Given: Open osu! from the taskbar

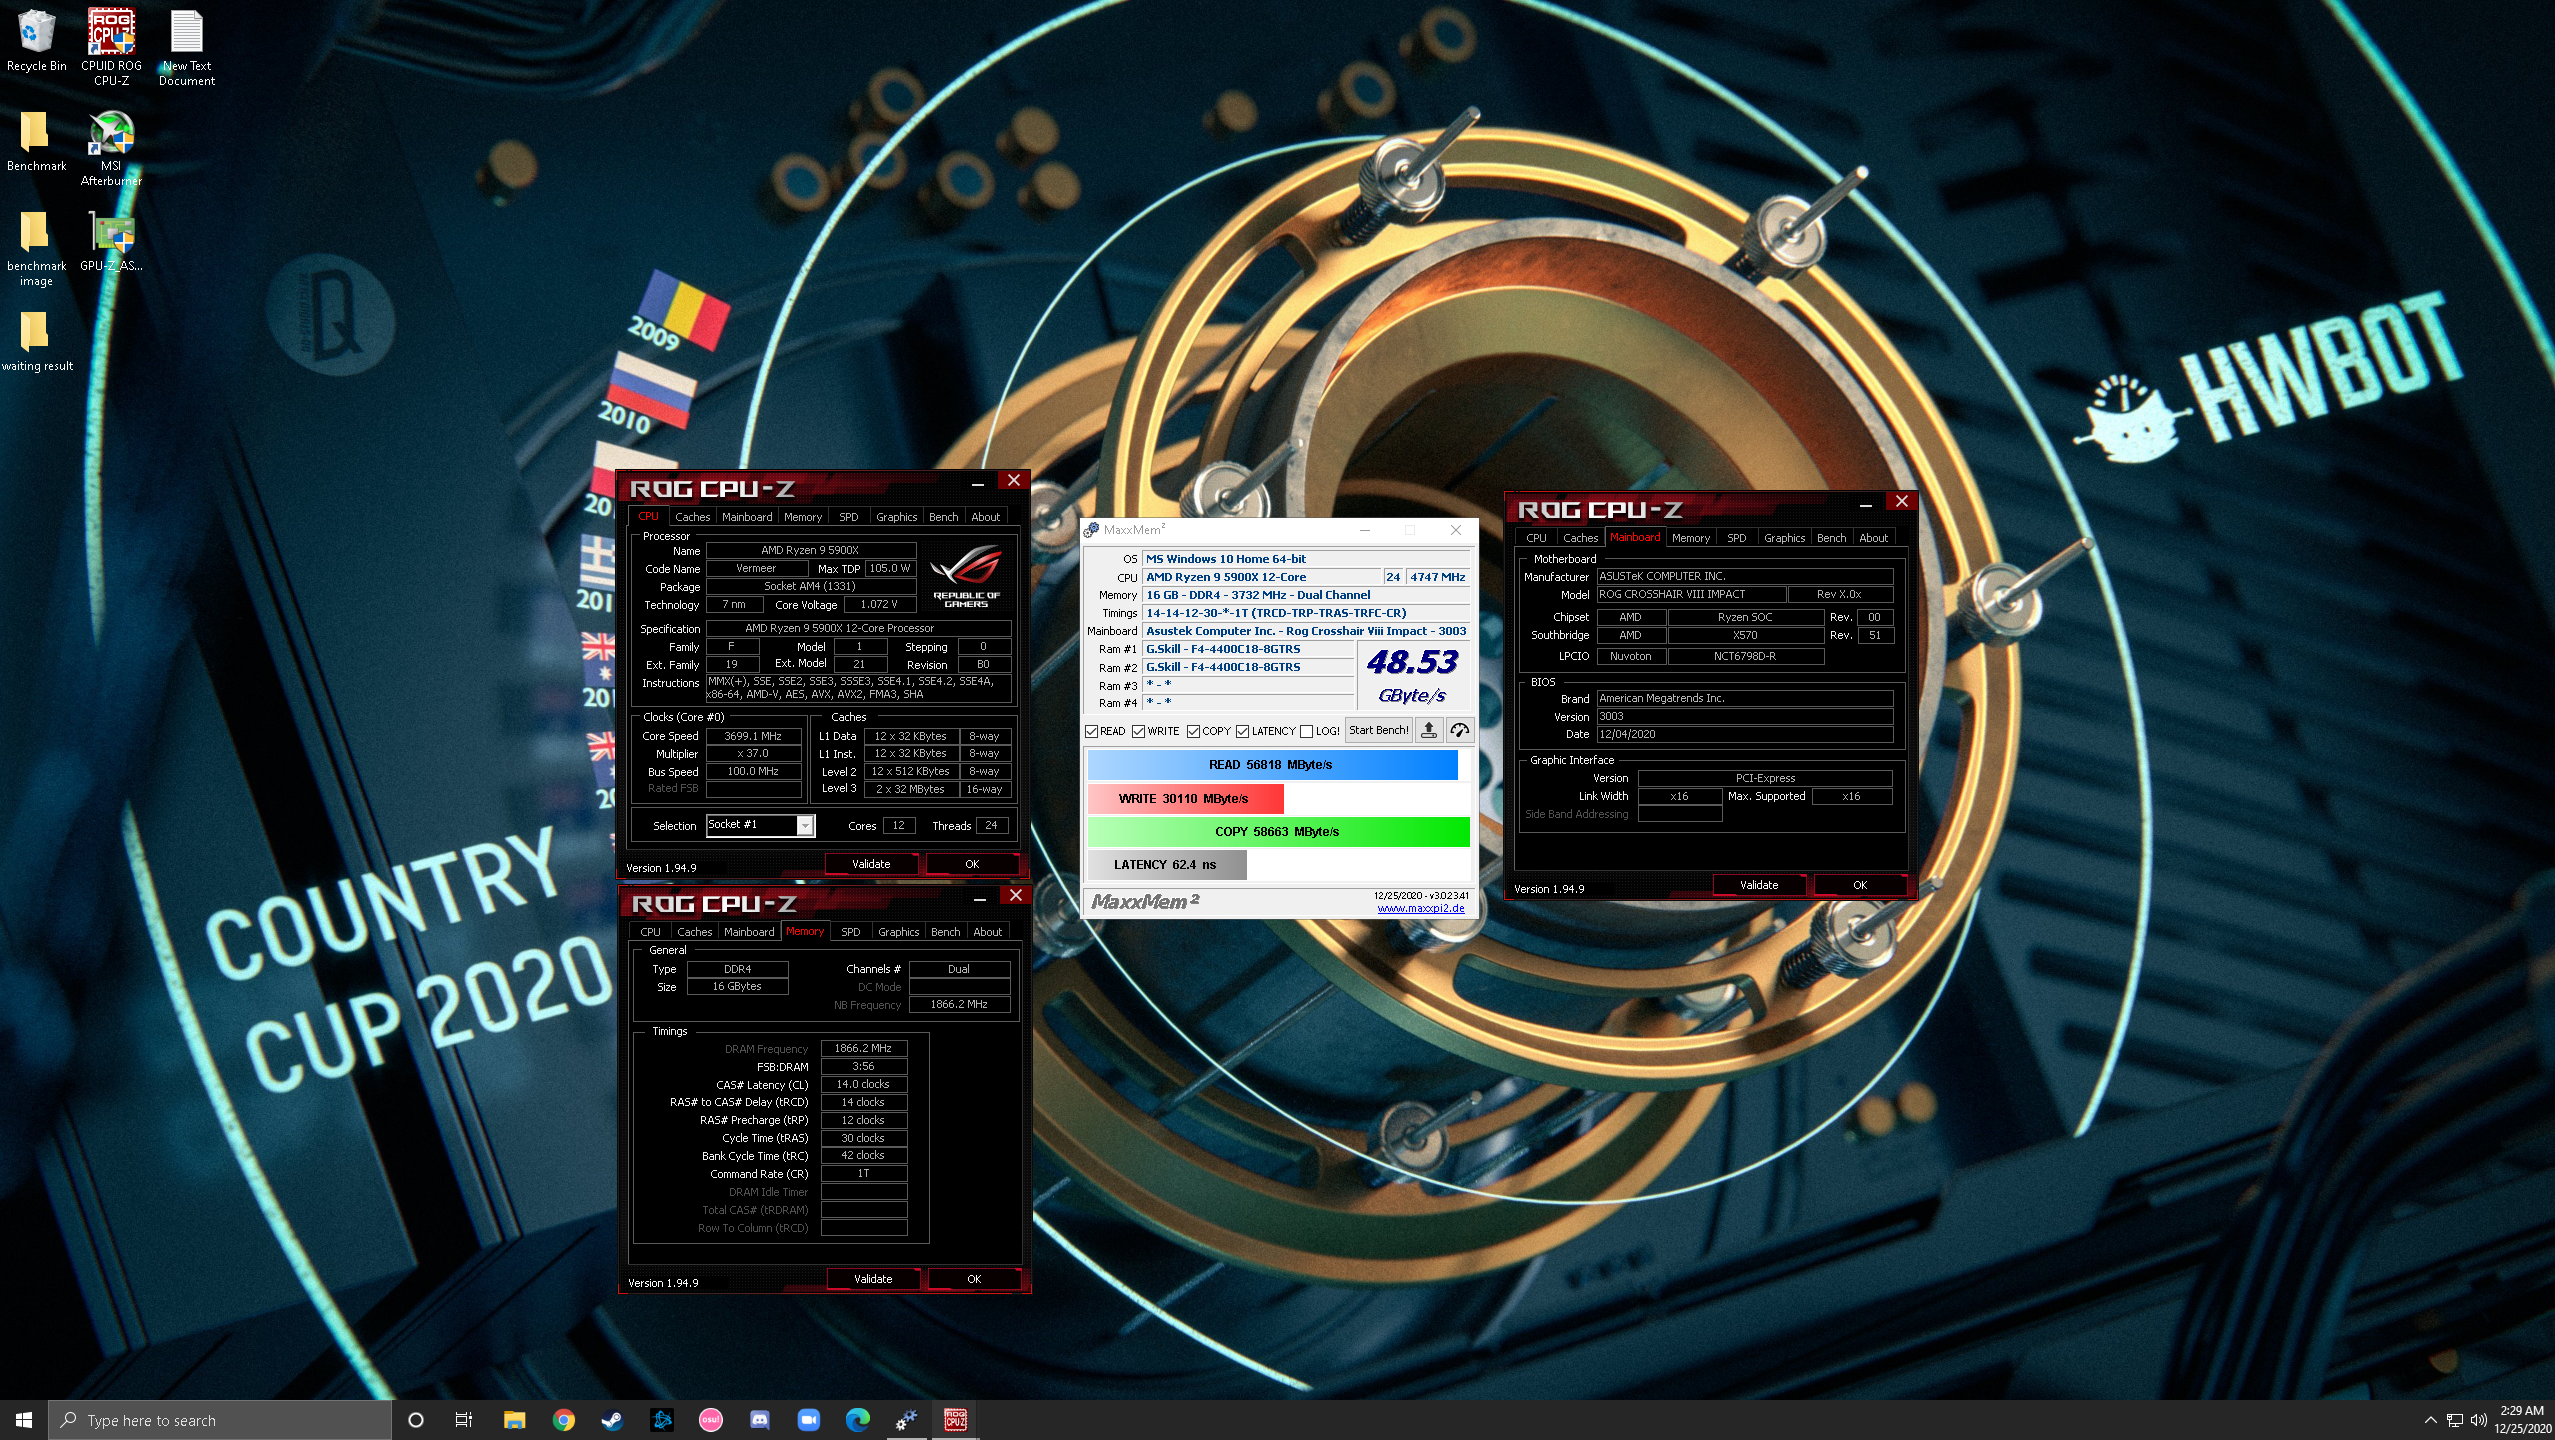Looking at the screenshot, I should [x=710, y=1420].
